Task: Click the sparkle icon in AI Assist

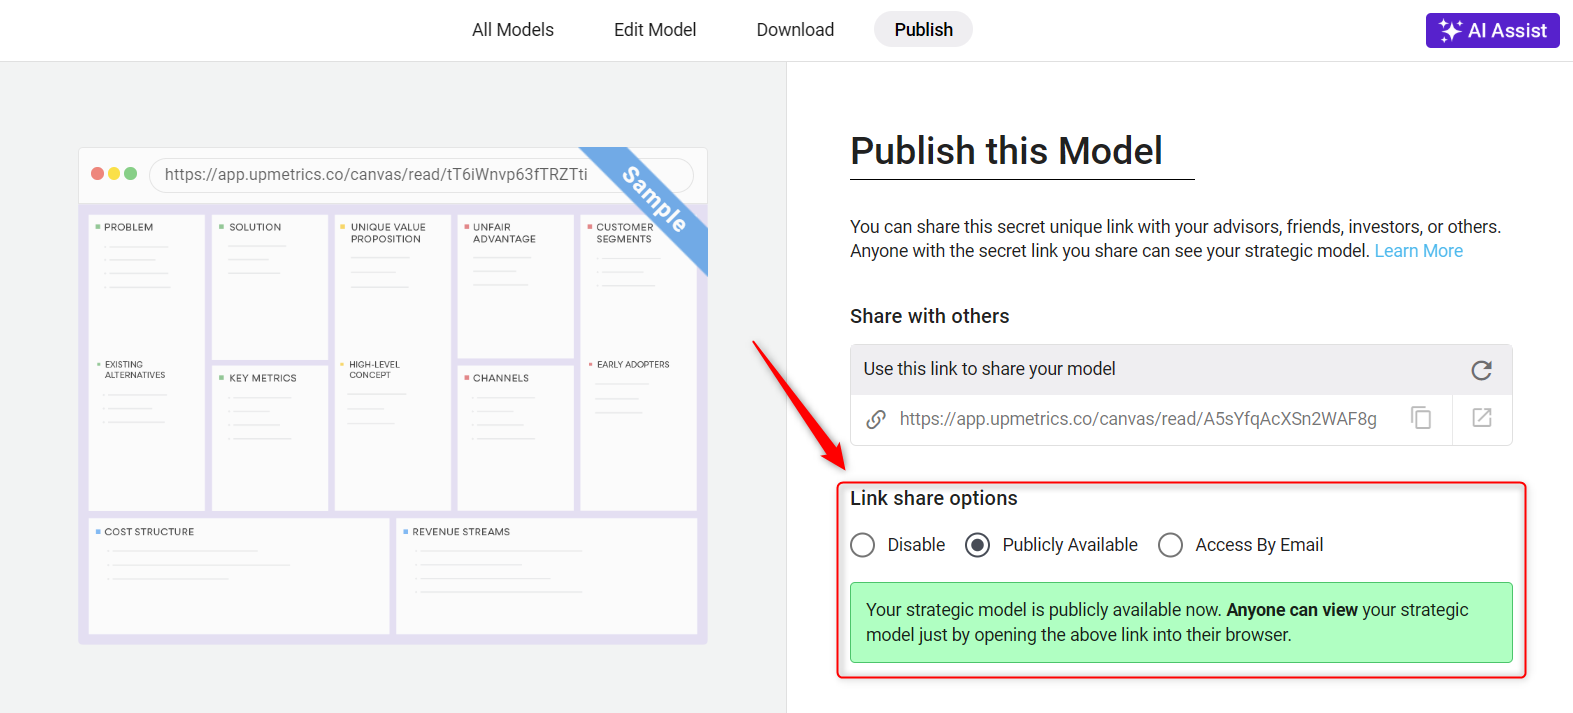Action: click(1450, 30)
